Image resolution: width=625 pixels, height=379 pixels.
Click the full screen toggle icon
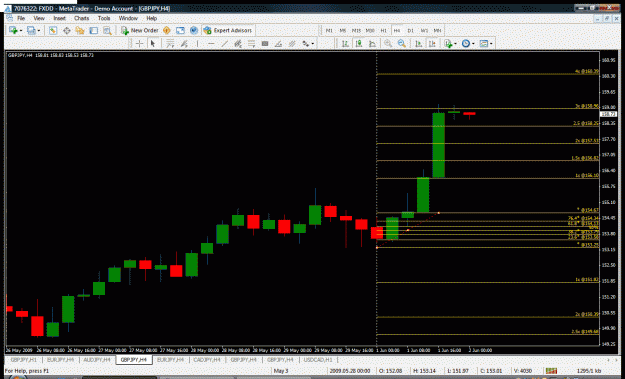[181, 30]
